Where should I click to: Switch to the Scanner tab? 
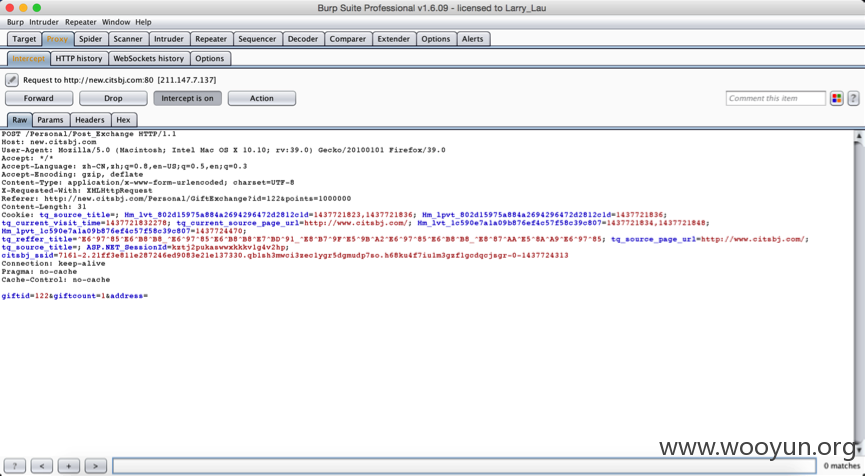click(x=128, y=39)
